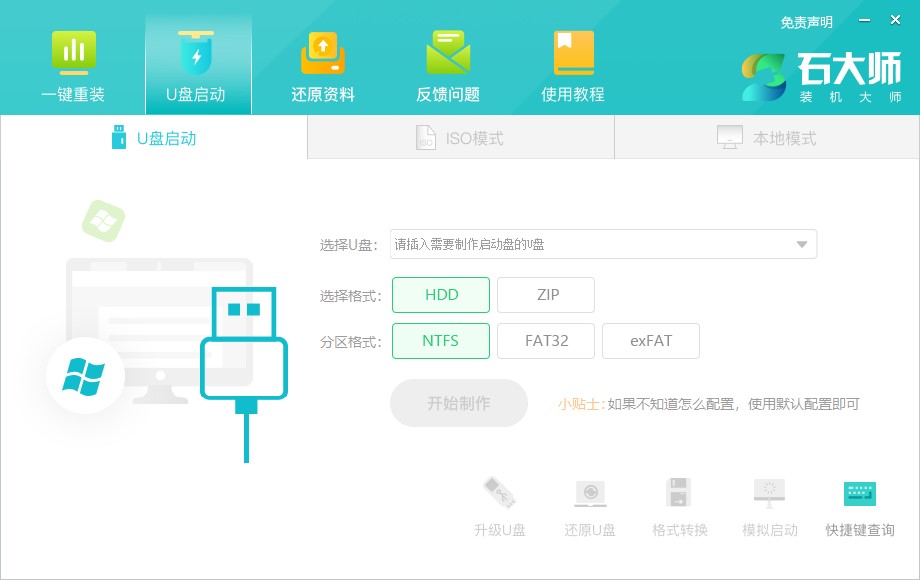Switch to the 本地模式 tab

click(x=767, y=138)
